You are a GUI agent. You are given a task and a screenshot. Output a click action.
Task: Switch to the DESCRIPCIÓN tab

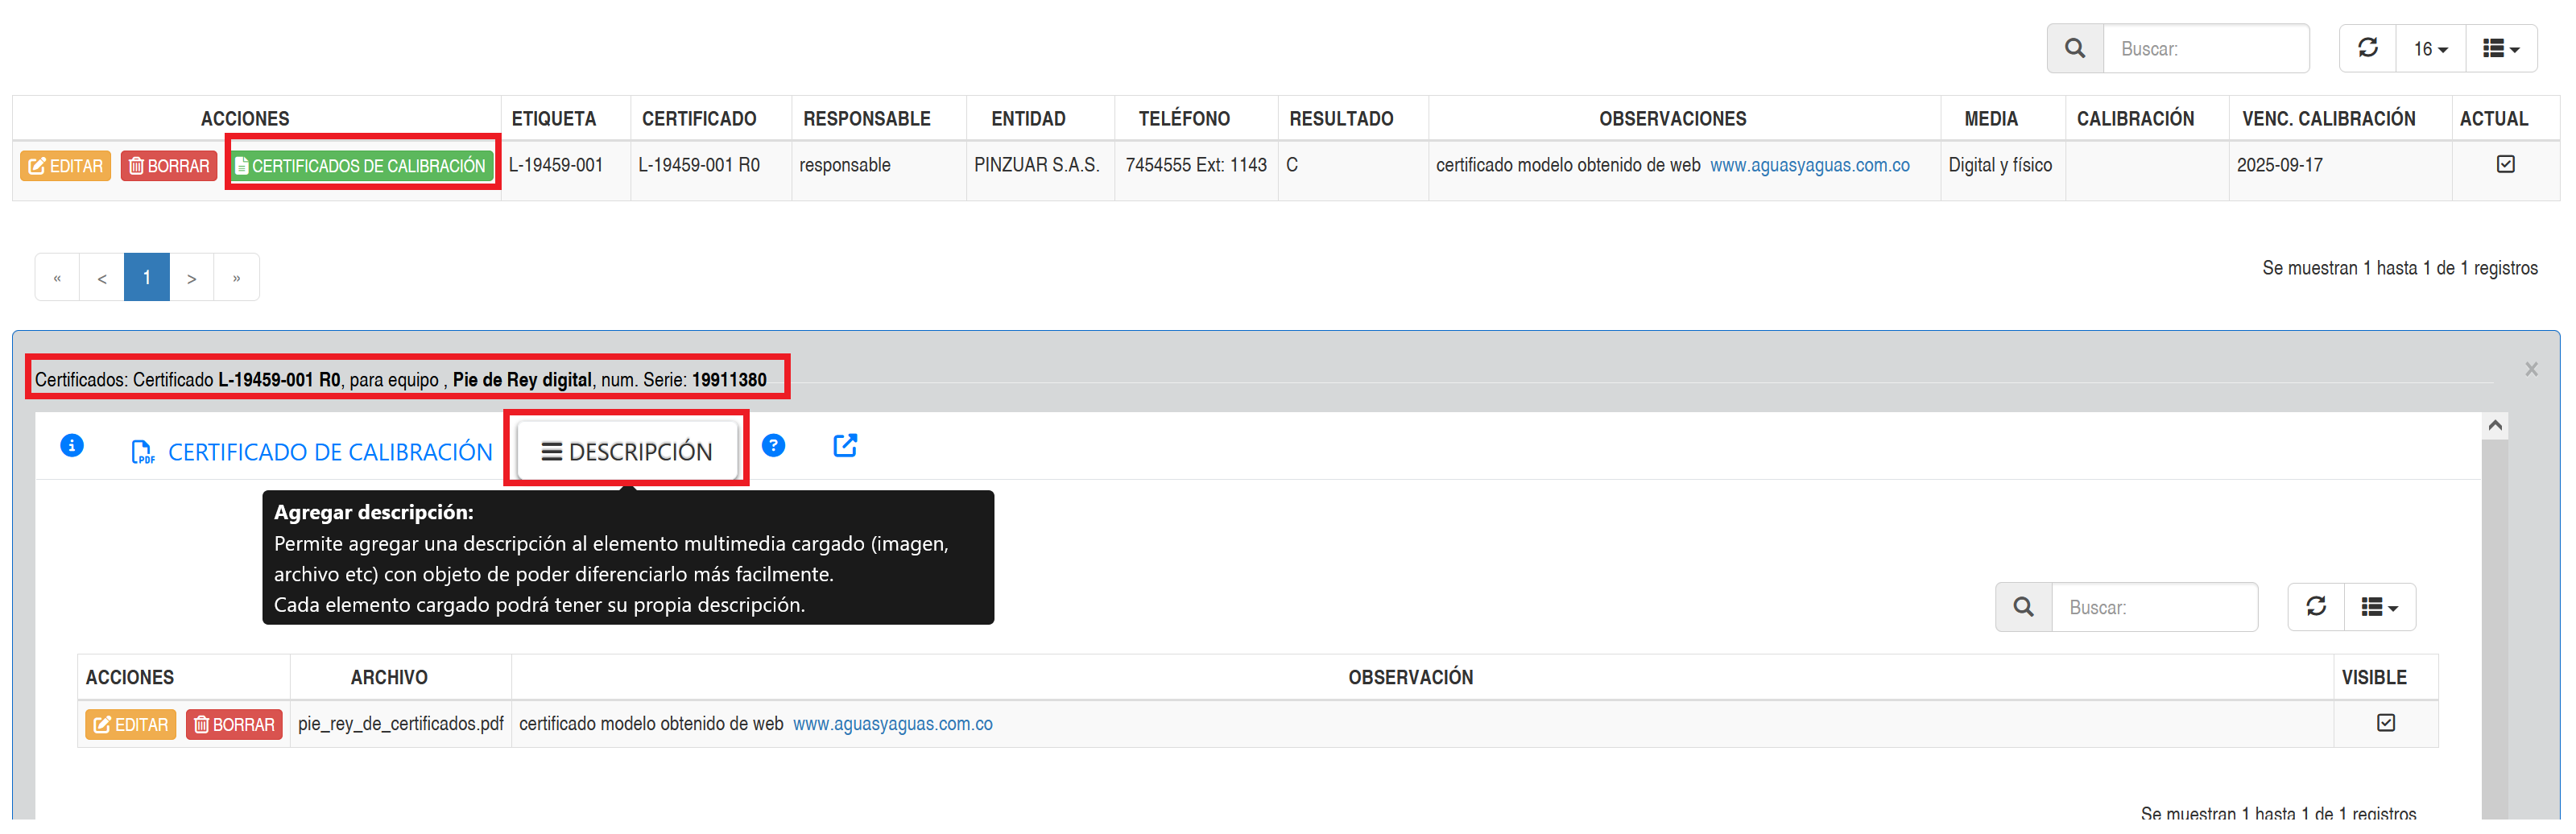pos(627,452)
